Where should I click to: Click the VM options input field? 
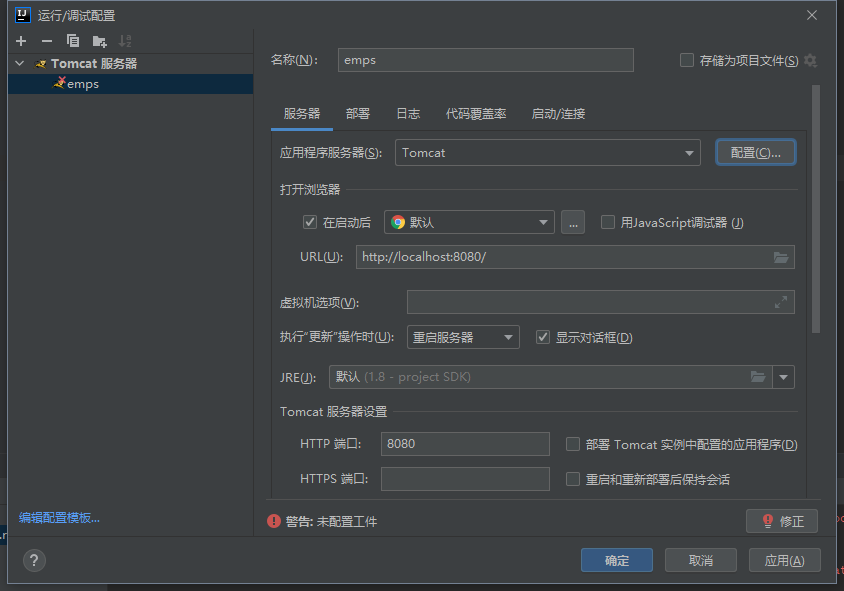pyautogui.click(x=601, y=302)
